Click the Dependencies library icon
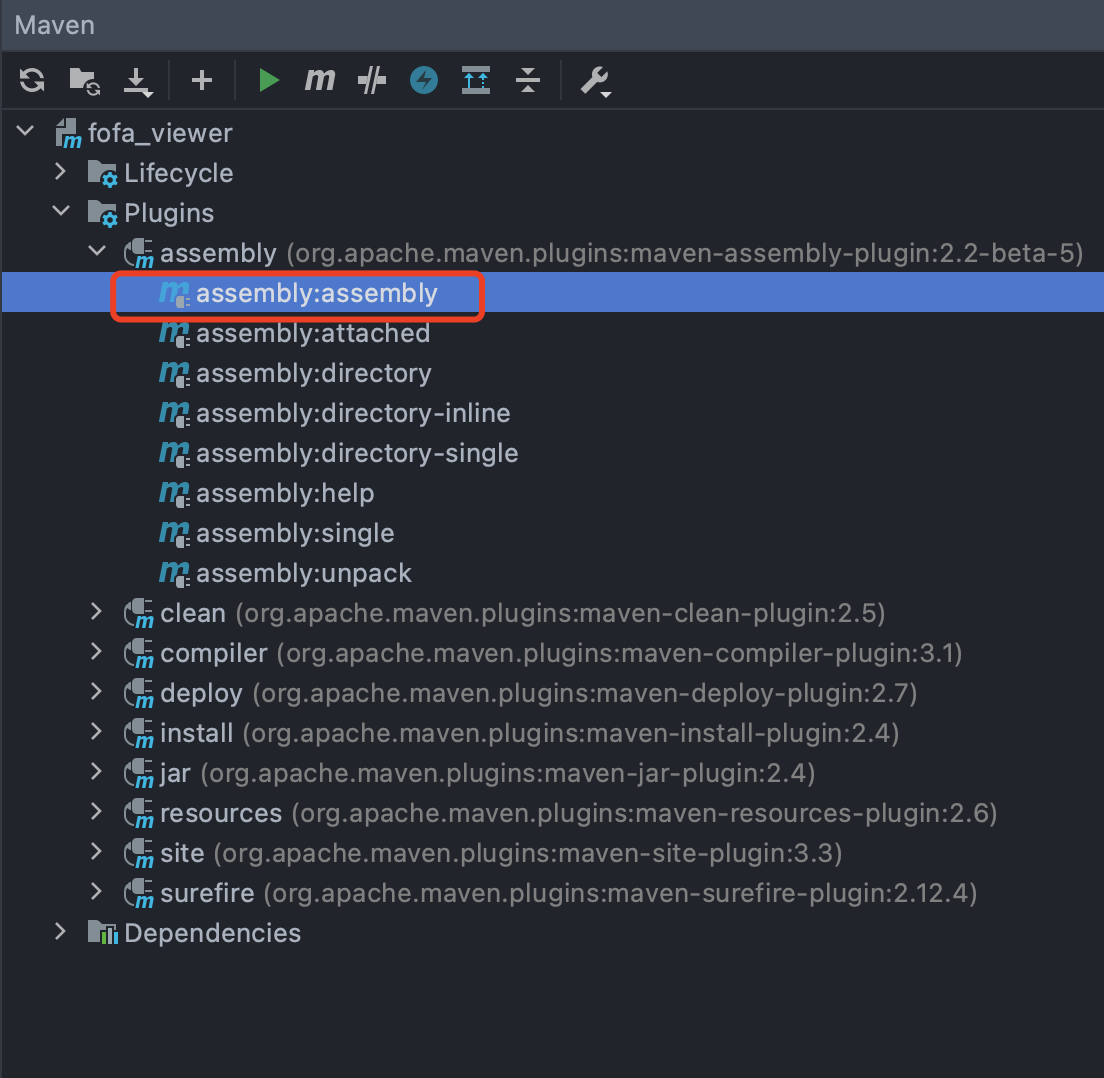This screenshot has height=1078, width=1104. click(103, 932)
